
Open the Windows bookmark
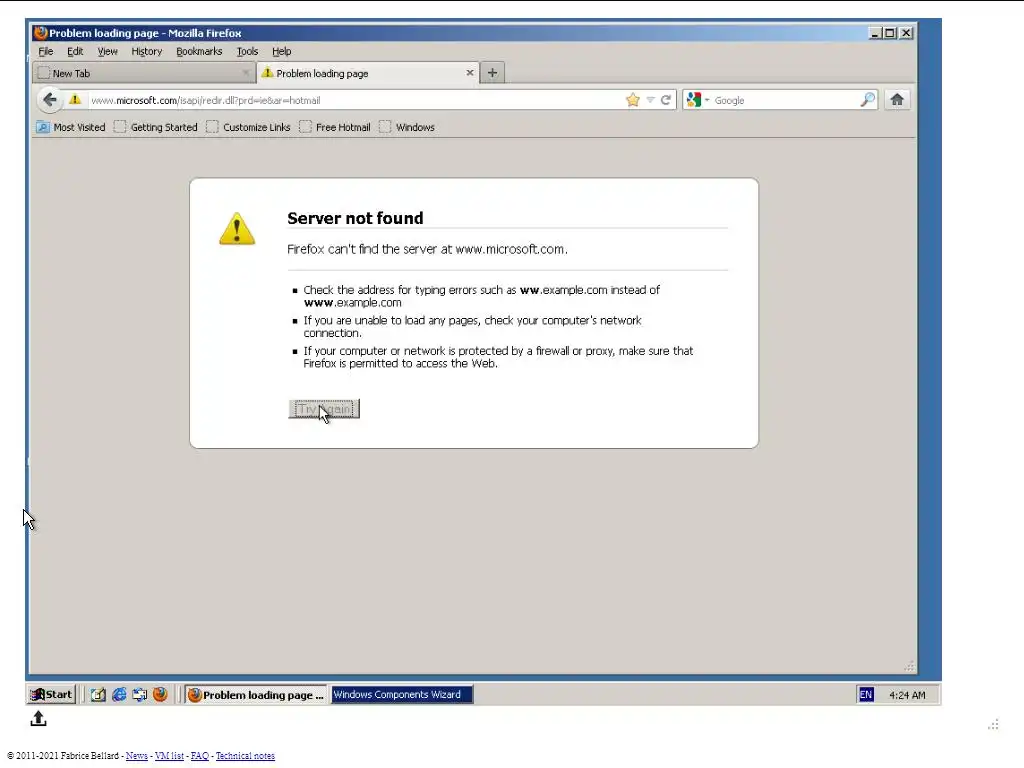coord(407,127)
